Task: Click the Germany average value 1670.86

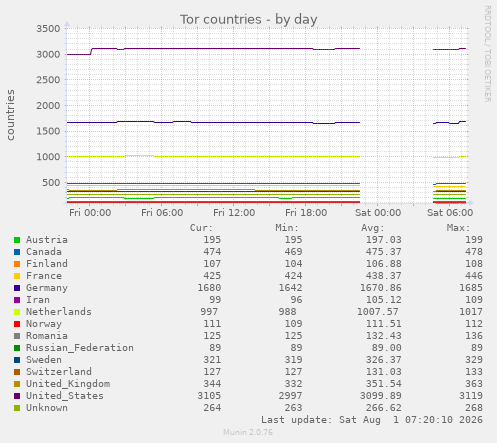Action: [x=381, y=288]
